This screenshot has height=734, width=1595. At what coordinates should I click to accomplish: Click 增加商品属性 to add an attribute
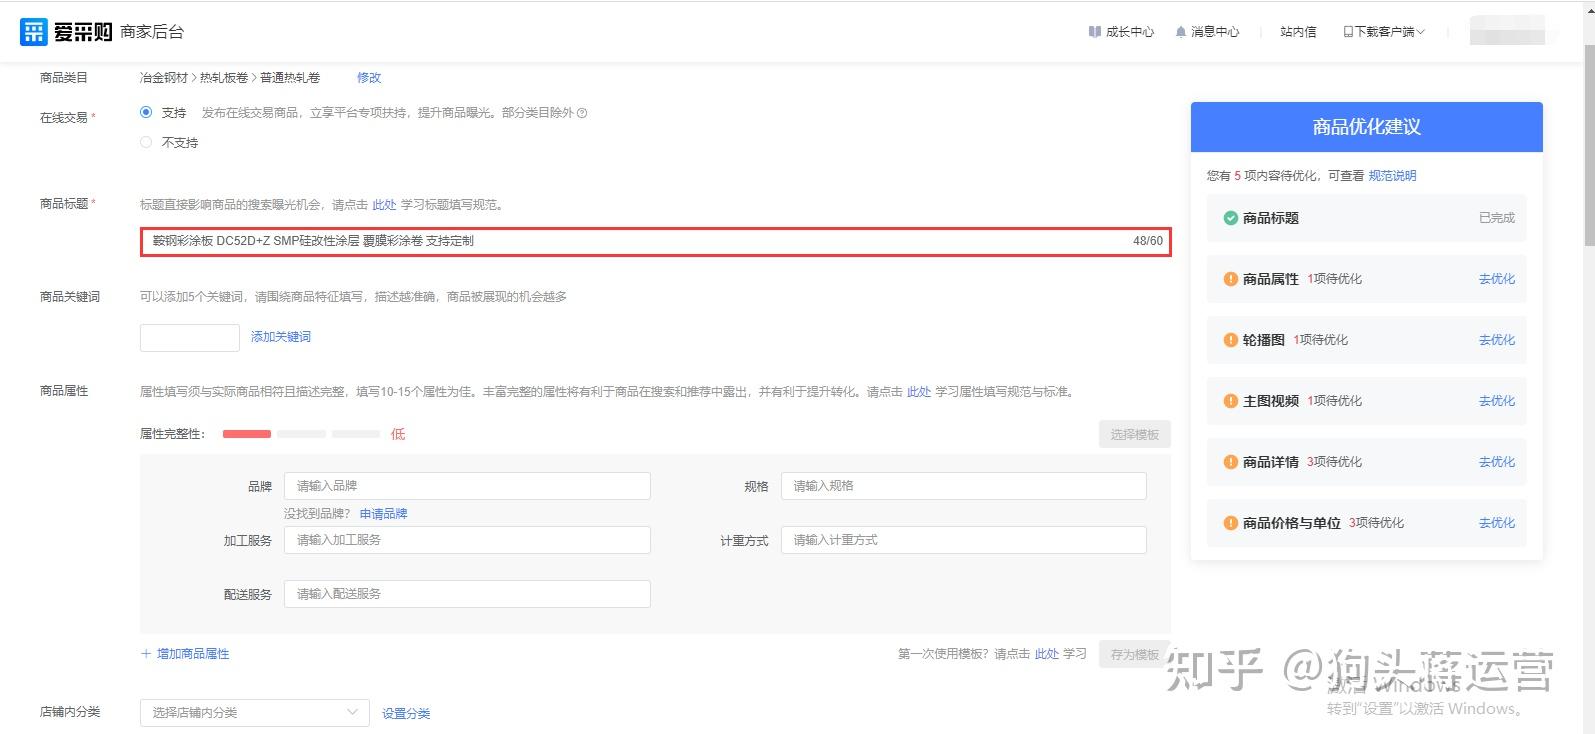tap(185, 654)
